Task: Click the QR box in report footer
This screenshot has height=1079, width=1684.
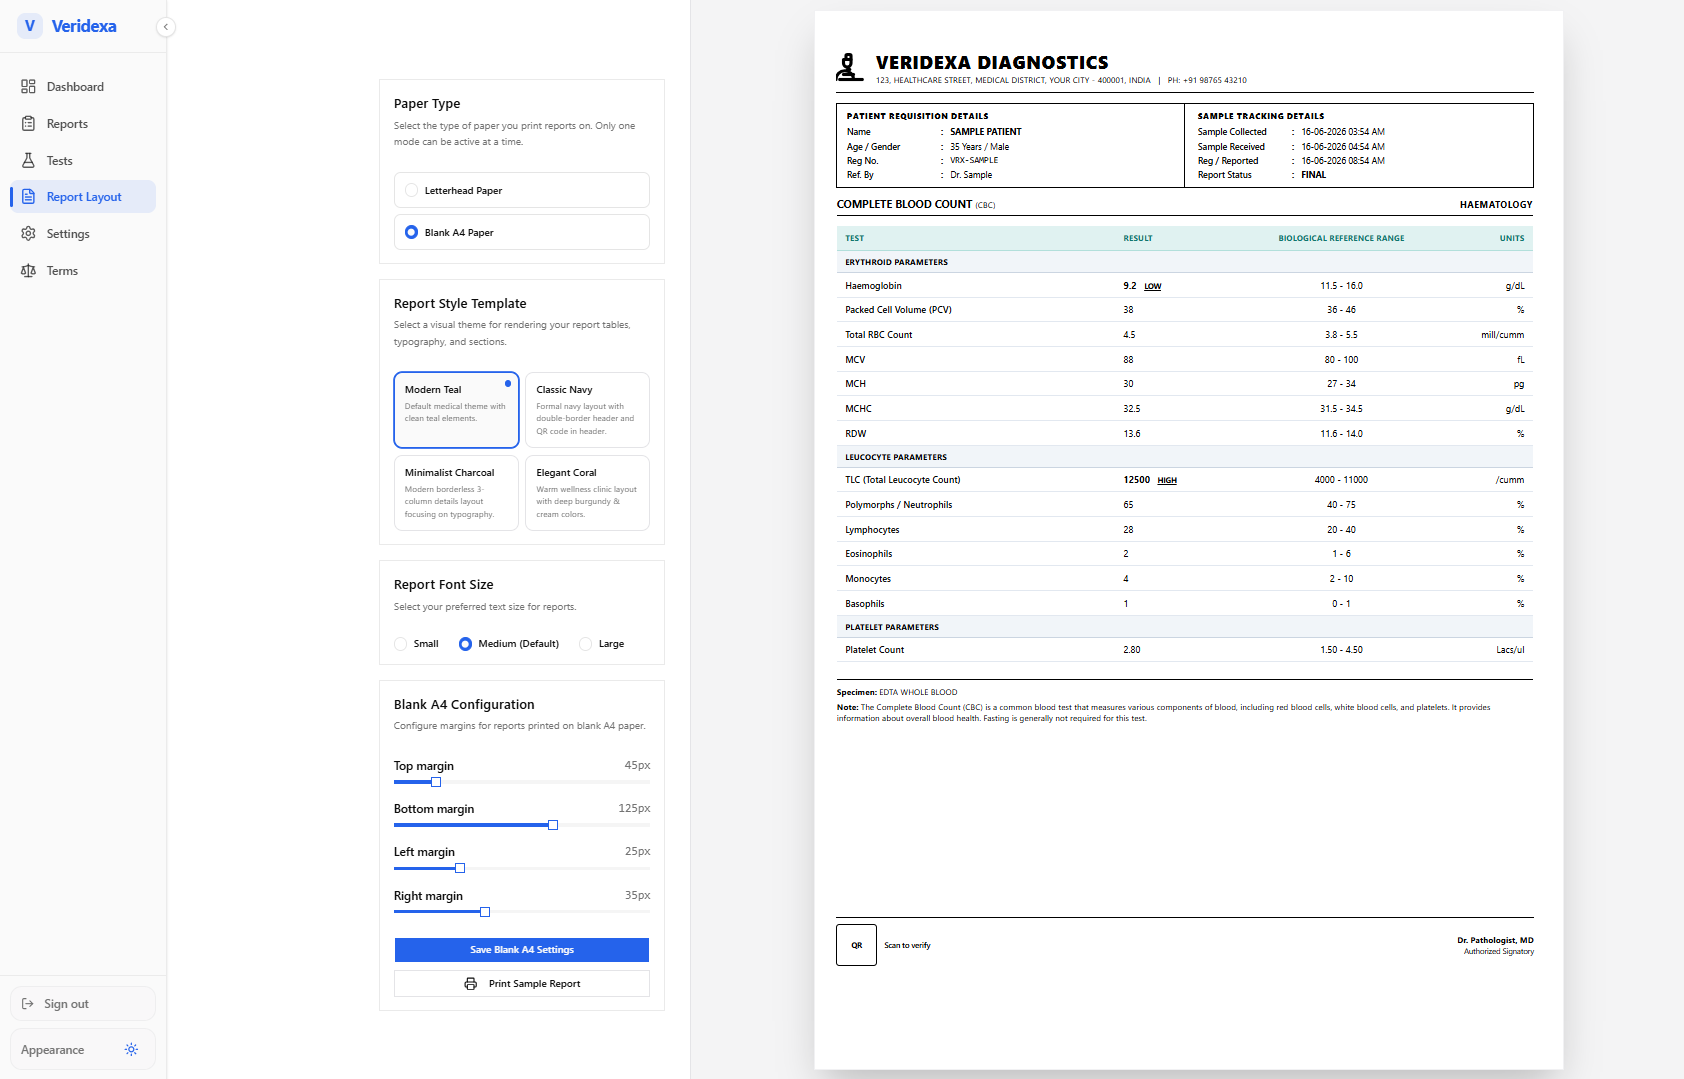Action: pyautogui.click(x=856, y=945)
